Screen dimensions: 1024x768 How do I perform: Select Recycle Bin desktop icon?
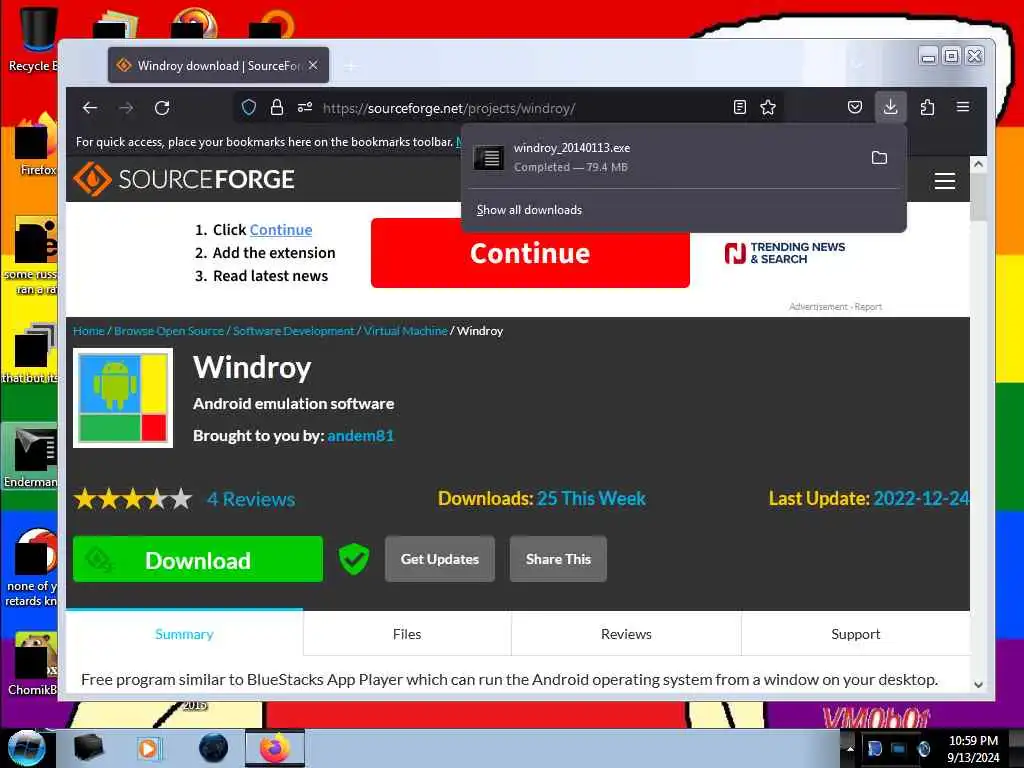[31, 39]
